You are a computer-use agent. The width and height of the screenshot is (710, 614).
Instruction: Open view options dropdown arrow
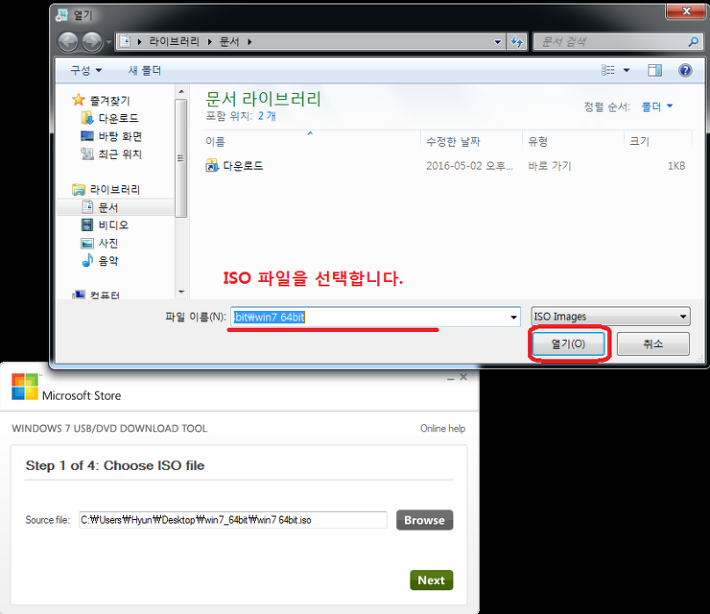(626, 70)
